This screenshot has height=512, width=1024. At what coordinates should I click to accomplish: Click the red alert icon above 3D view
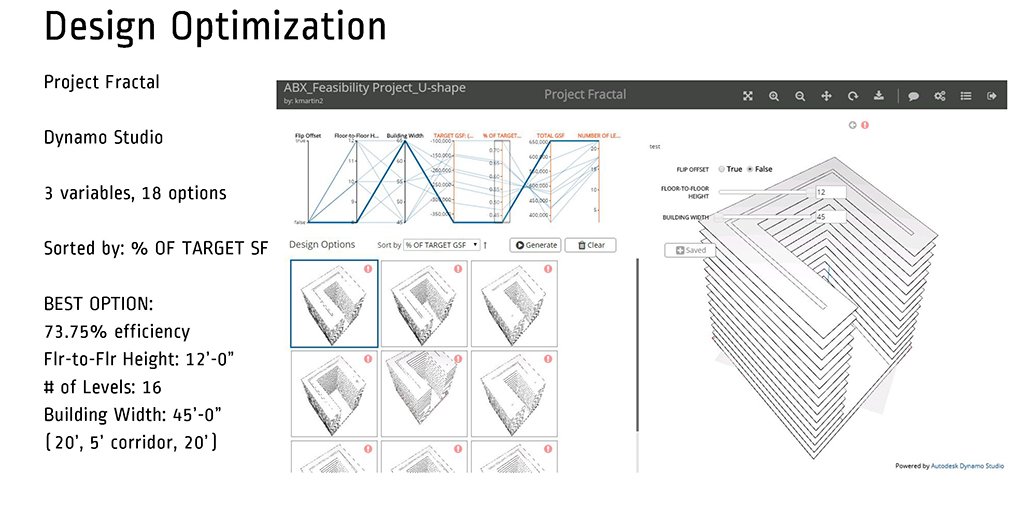865,125
